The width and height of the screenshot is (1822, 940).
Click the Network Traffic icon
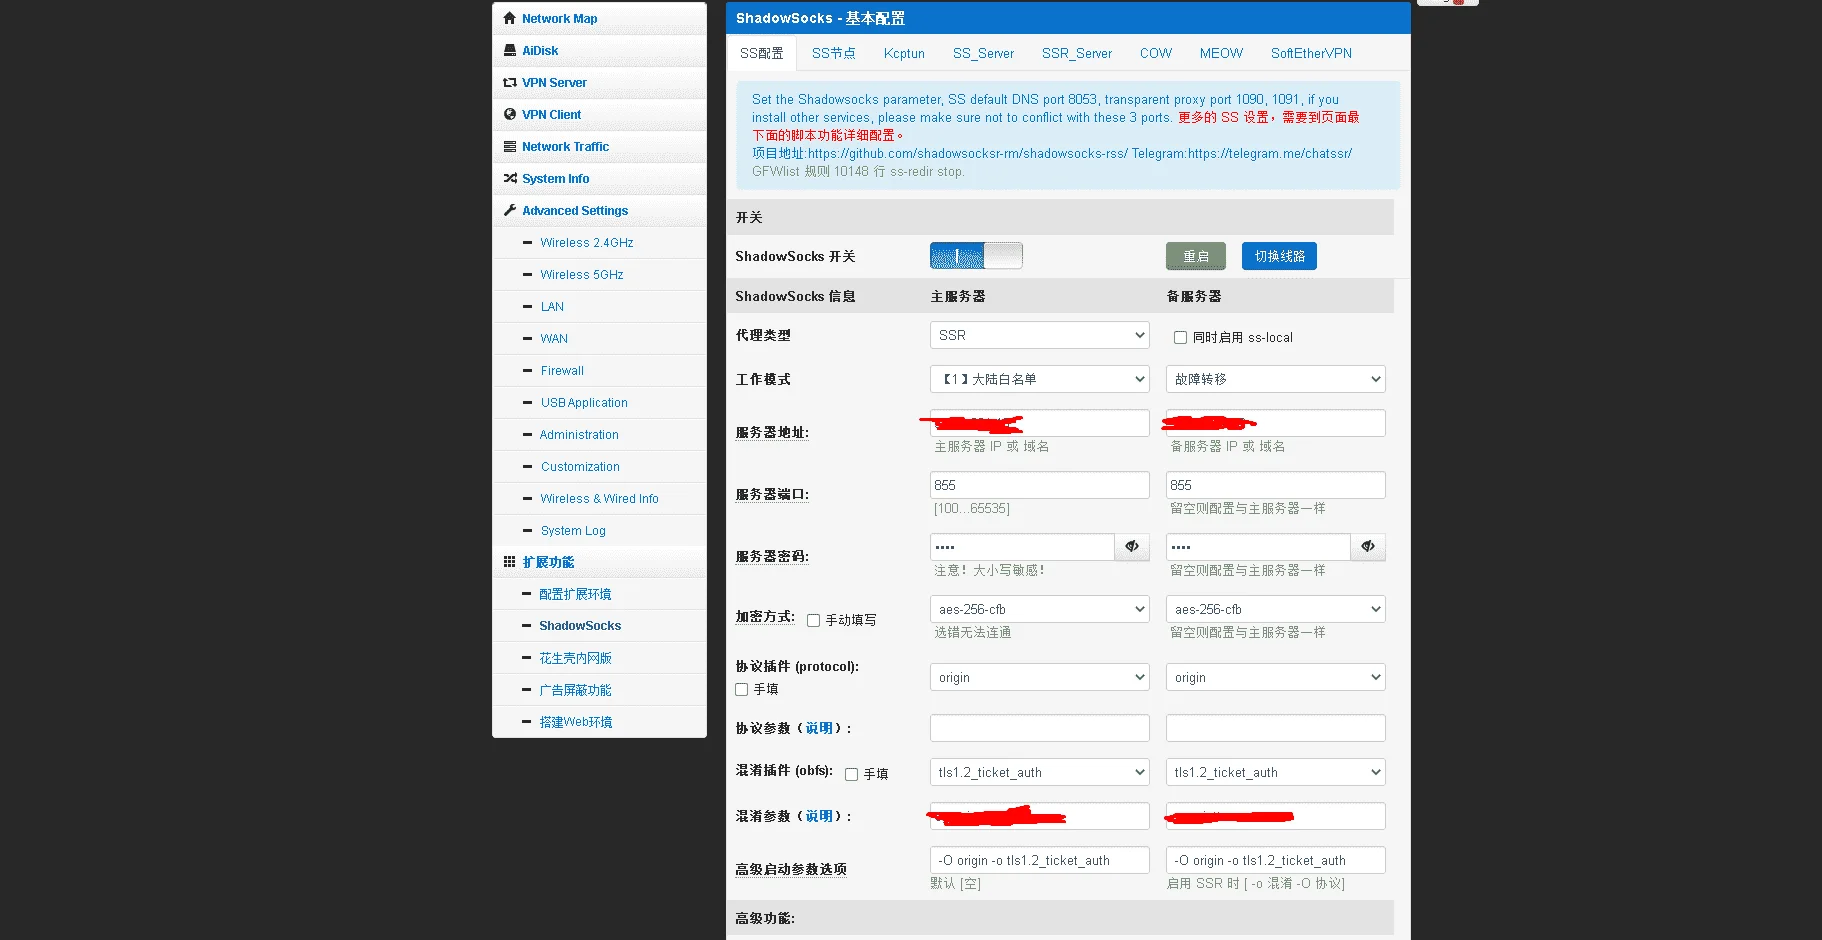click(510, 146)
